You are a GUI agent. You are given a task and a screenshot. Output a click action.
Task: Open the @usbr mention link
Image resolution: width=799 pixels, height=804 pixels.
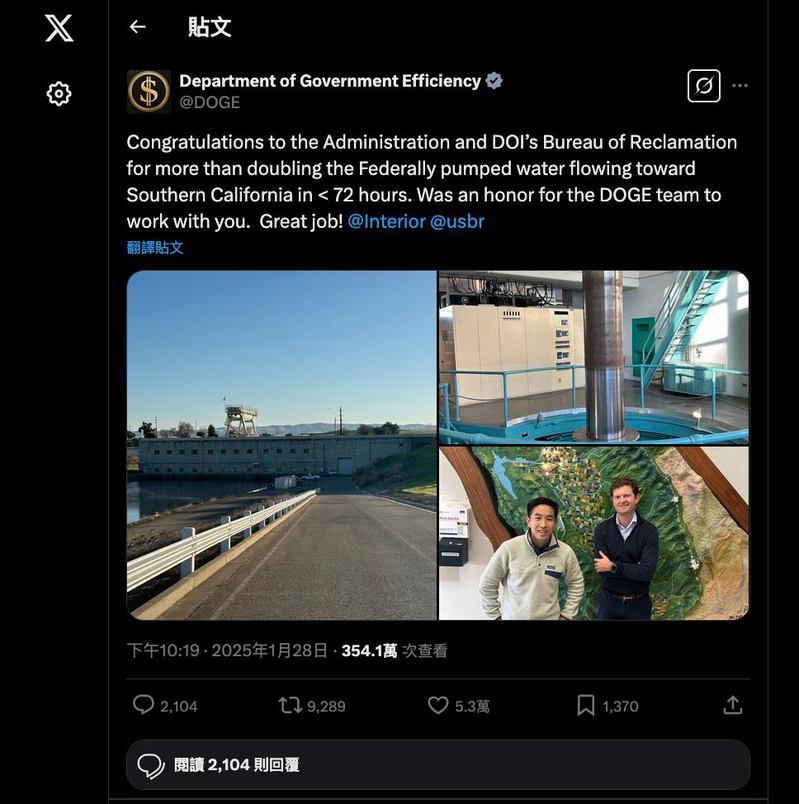457,221
